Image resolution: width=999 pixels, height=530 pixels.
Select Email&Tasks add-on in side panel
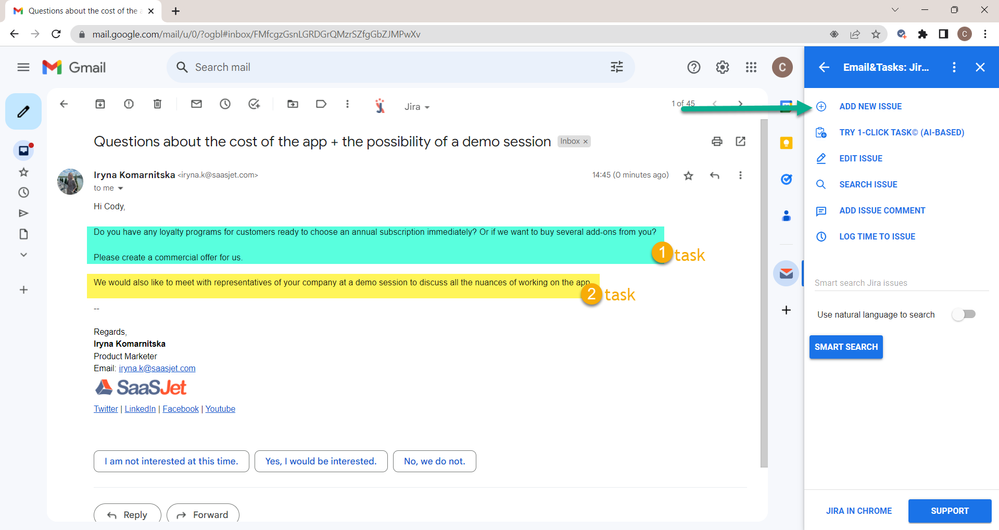[x=786, y=273]
